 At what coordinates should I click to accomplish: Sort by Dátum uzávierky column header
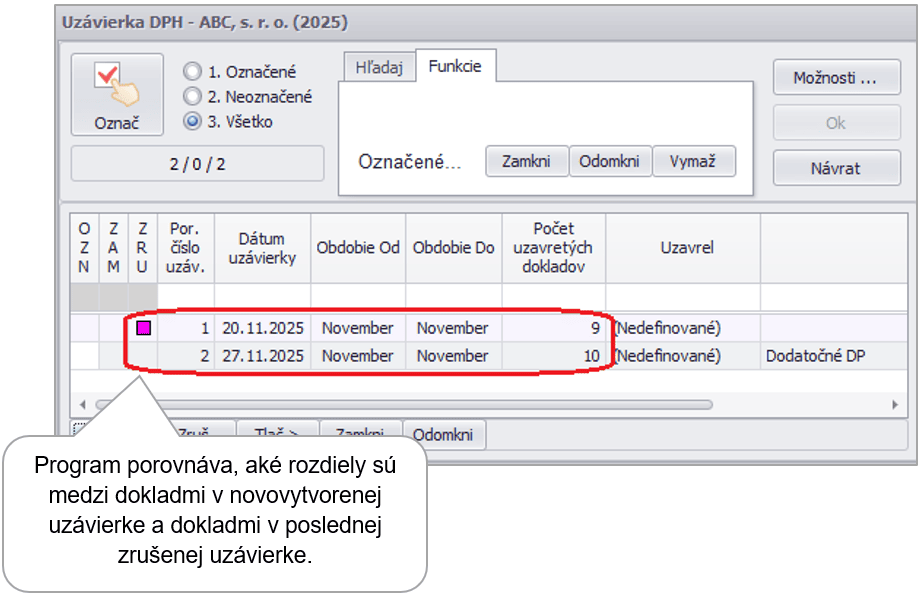262,247
